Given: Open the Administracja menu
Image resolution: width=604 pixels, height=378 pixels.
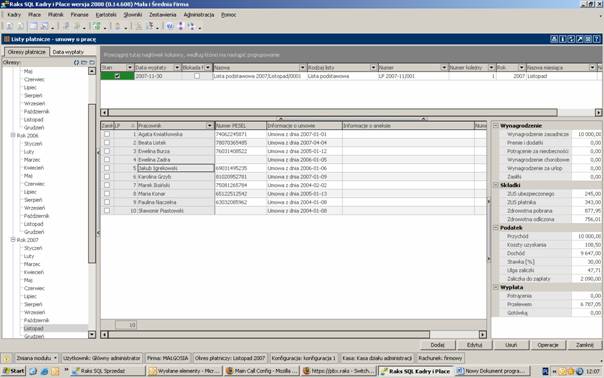Looking at the screenshot, I should (199, 15).
